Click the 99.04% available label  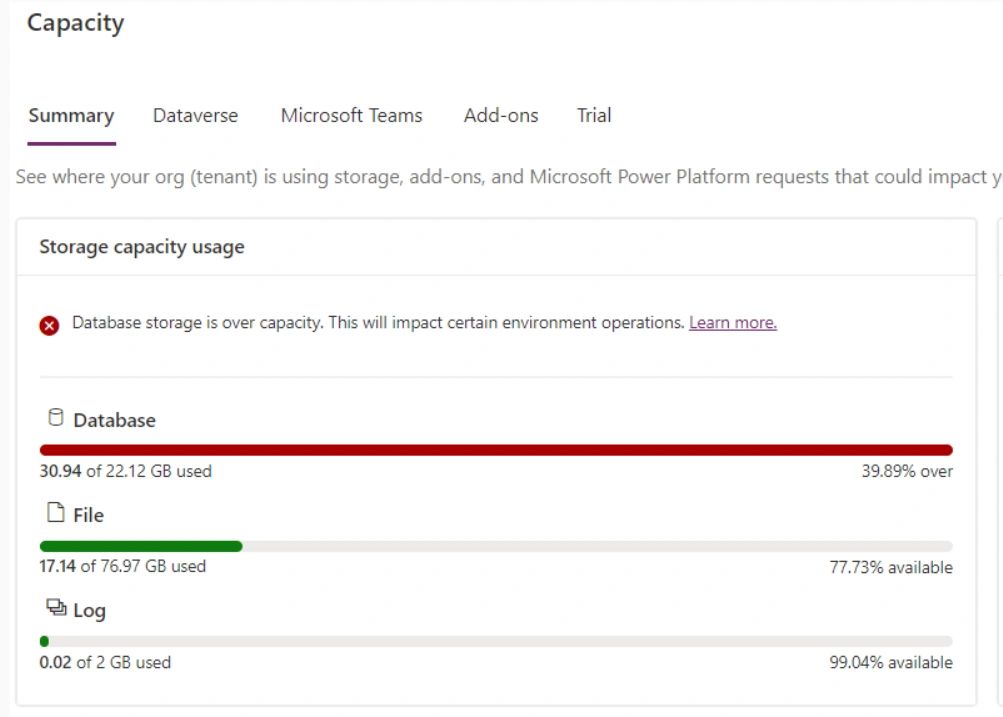[x=890, y=662]
